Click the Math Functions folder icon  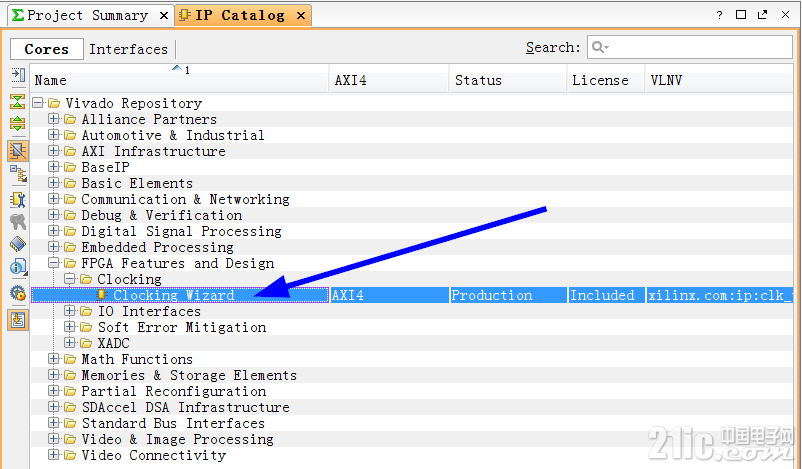70,360
